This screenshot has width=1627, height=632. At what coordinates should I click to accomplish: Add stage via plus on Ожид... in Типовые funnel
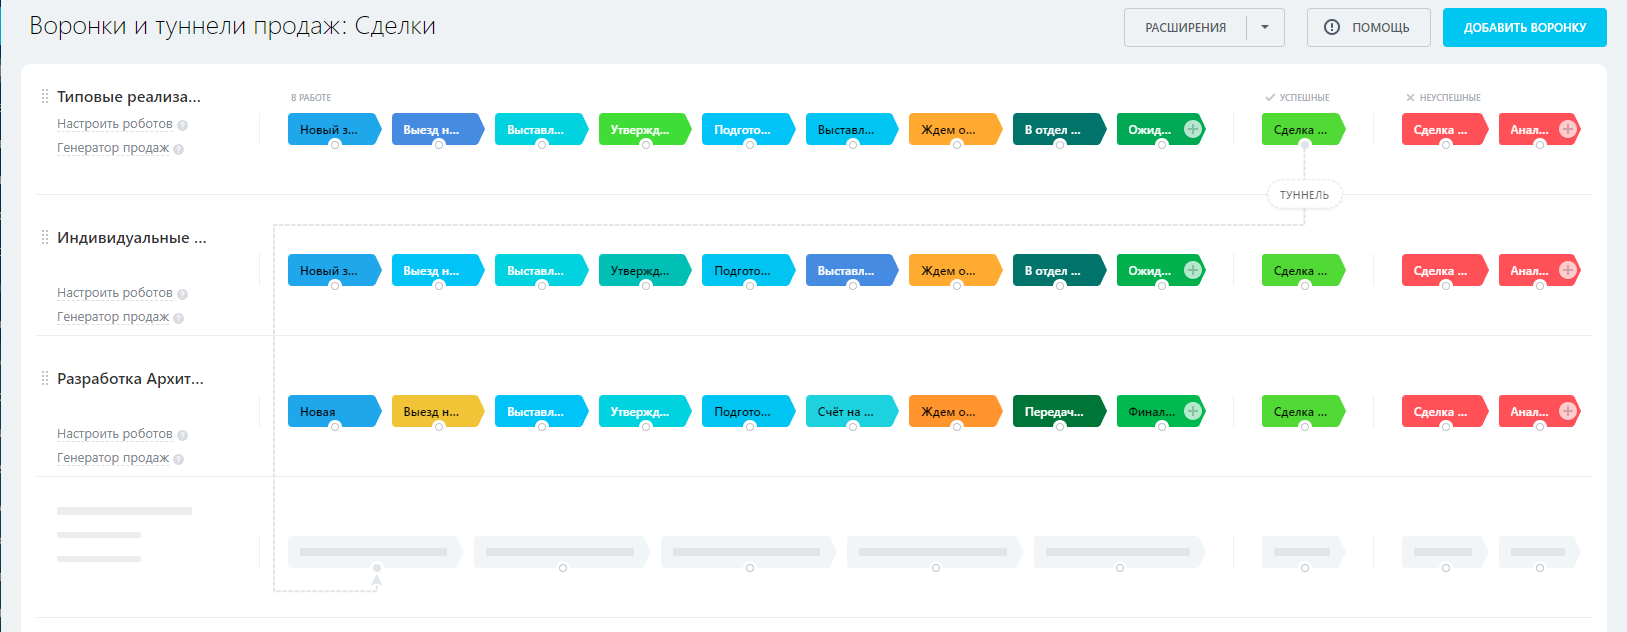1192,129
